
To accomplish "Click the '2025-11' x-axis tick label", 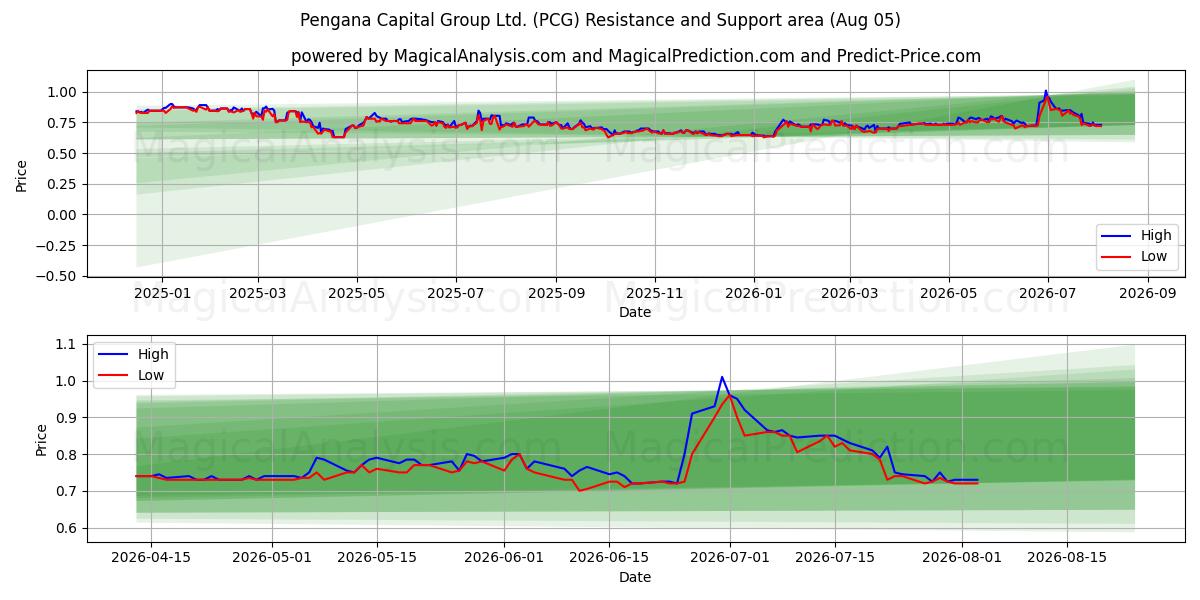I will (x=655, y=294).
